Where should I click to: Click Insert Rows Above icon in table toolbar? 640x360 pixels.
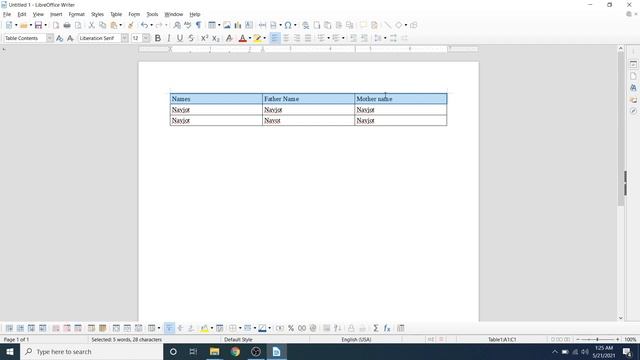pos(9,328)
